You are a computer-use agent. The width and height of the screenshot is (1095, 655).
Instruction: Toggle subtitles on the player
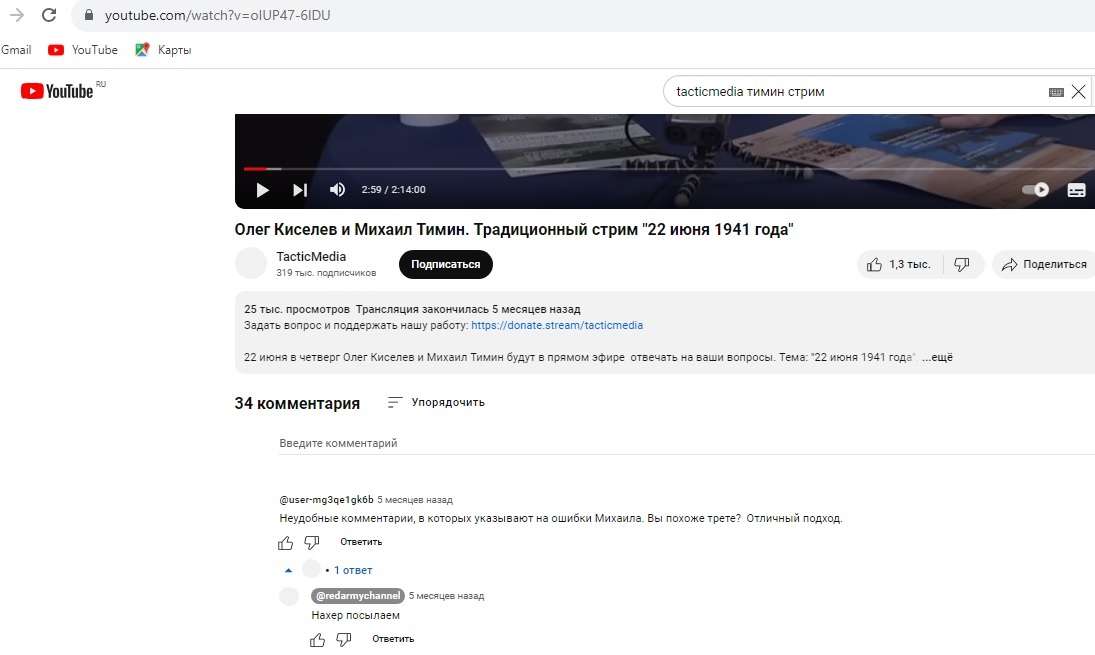(x=1076, y=190)
